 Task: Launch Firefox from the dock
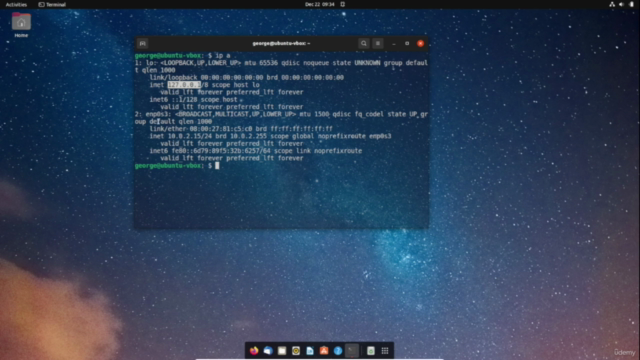point(254,351)
